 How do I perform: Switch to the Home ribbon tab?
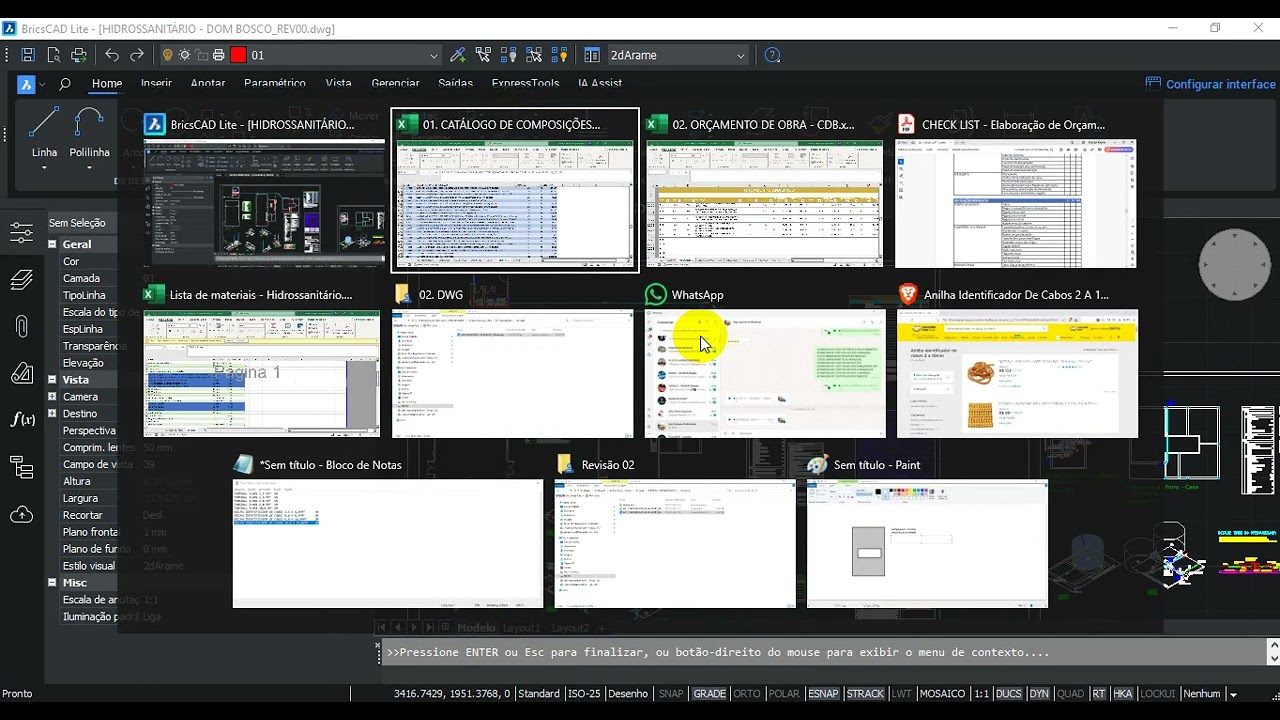pyautogui.click(x=107, y=84)
